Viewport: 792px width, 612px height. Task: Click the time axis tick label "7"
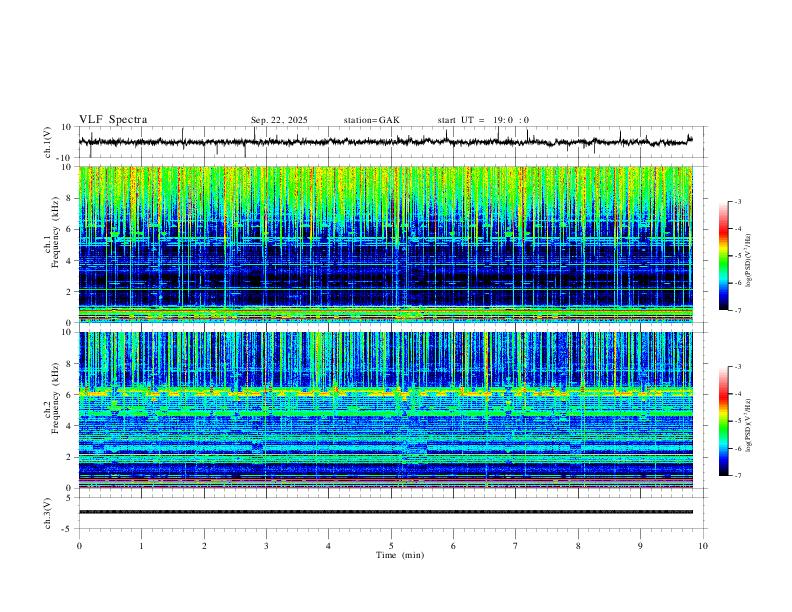coord(516,546)
